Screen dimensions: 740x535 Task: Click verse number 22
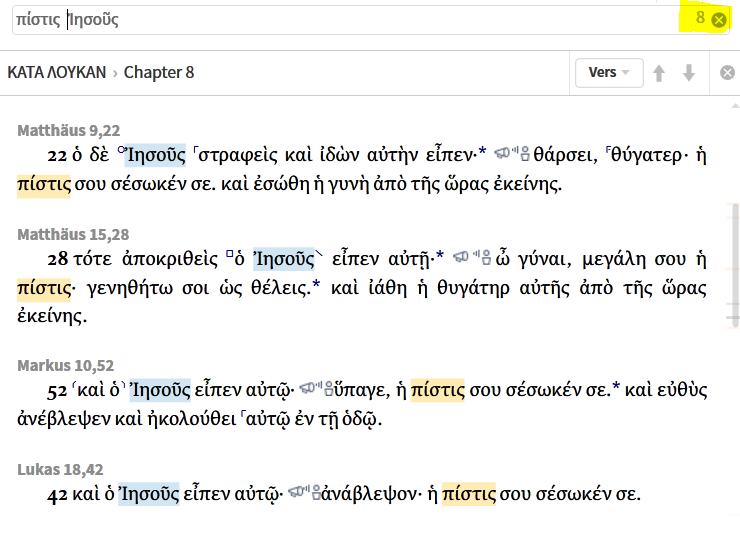tap(57, 156)
